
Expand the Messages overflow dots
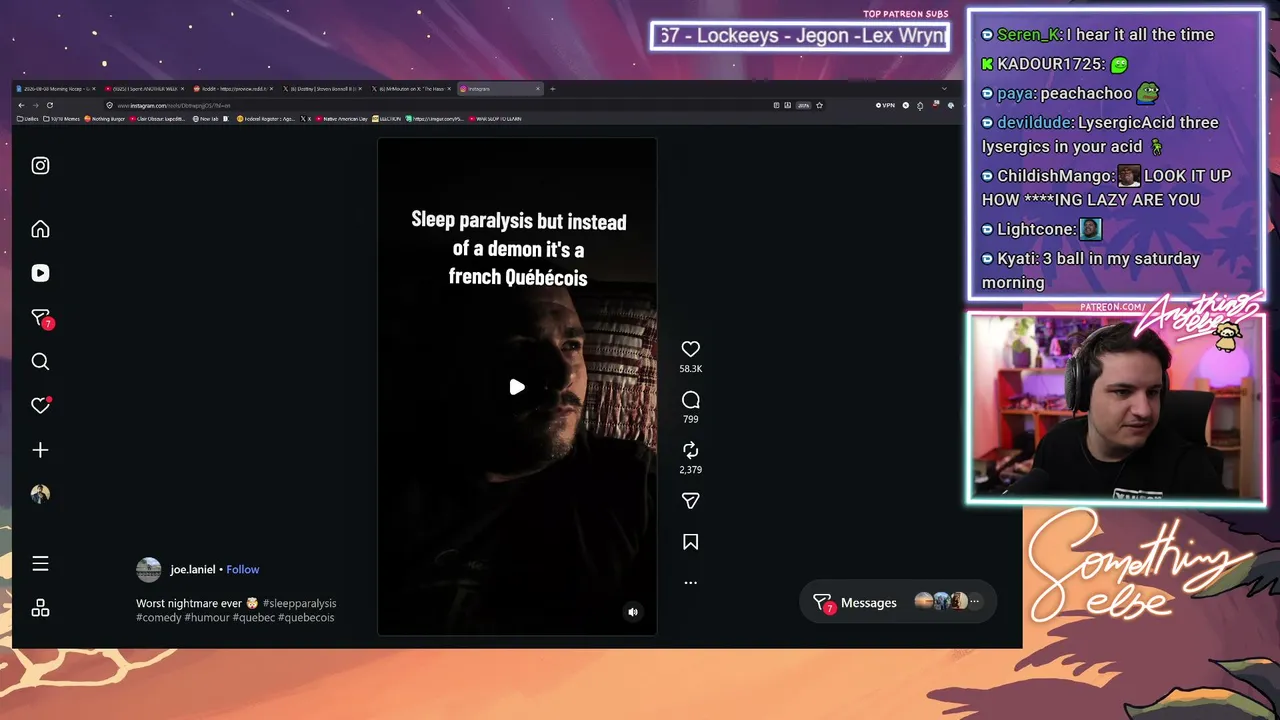pos(975,602)
